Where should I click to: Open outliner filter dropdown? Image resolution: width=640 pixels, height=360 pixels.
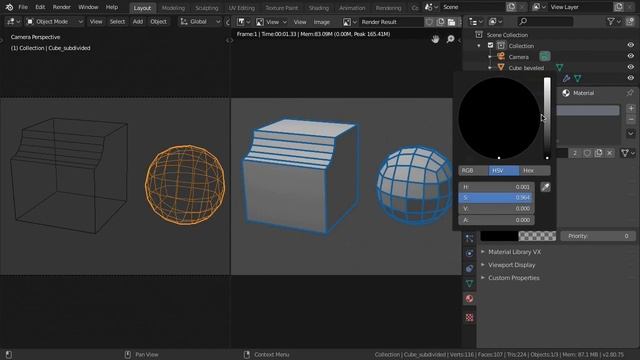tap(613, 21)
